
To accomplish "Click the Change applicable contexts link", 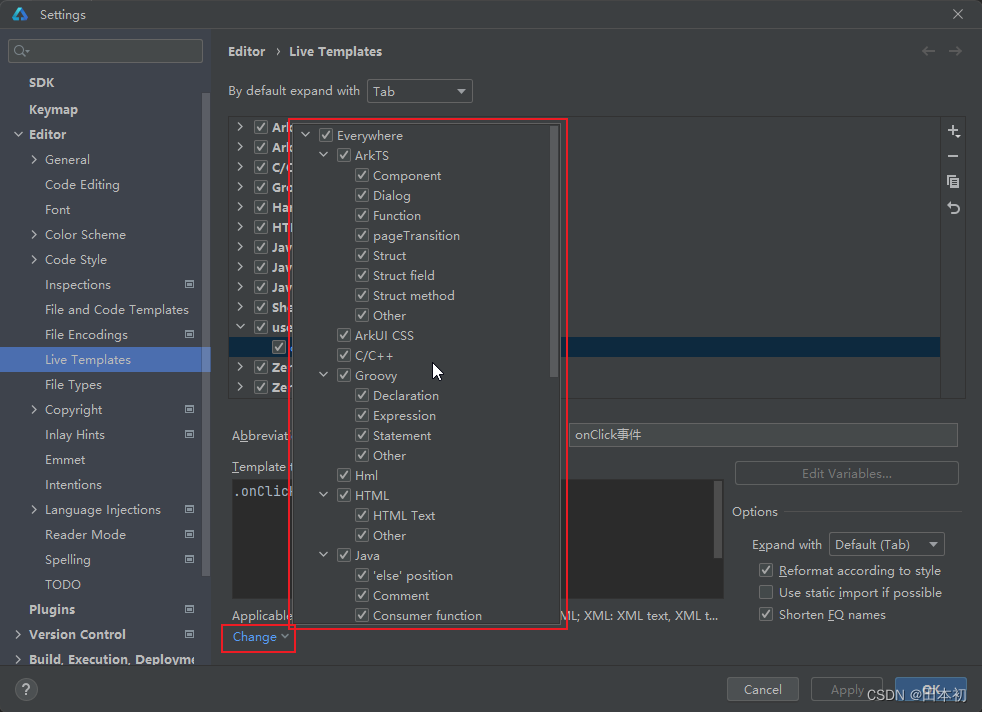I will (x=260, y=637).
